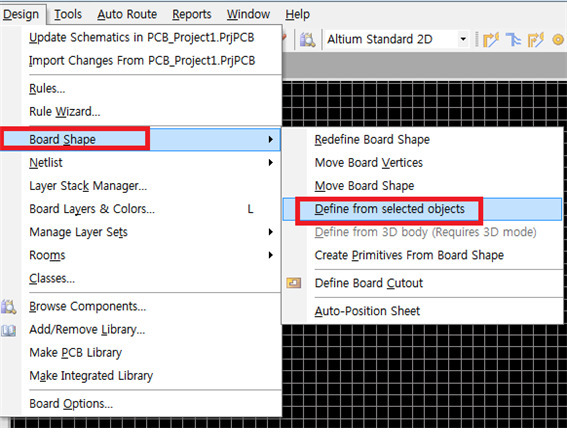Expand the Manage Layer Sets arrow
The height and width of the screenshot is (432, 567).
pyautogui.click(x=270, y=232)
